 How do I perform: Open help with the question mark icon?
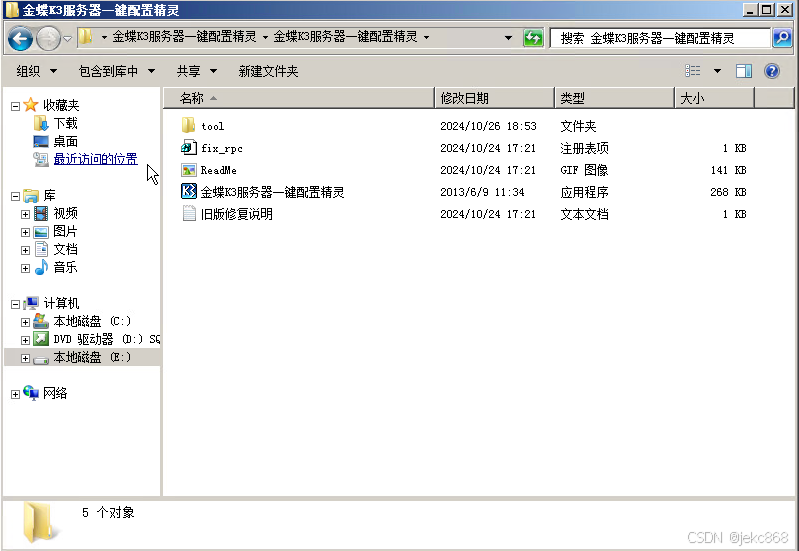(x=772, y=71)
